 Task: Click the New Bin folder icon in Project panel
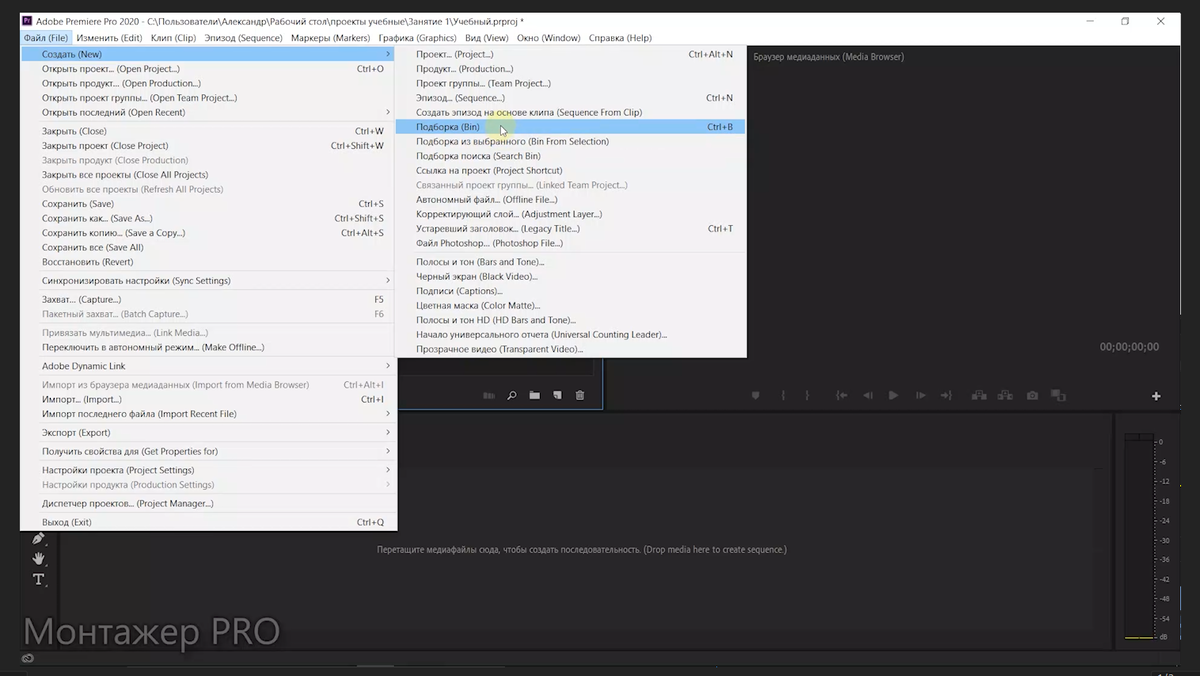click(x=535, y=395)
